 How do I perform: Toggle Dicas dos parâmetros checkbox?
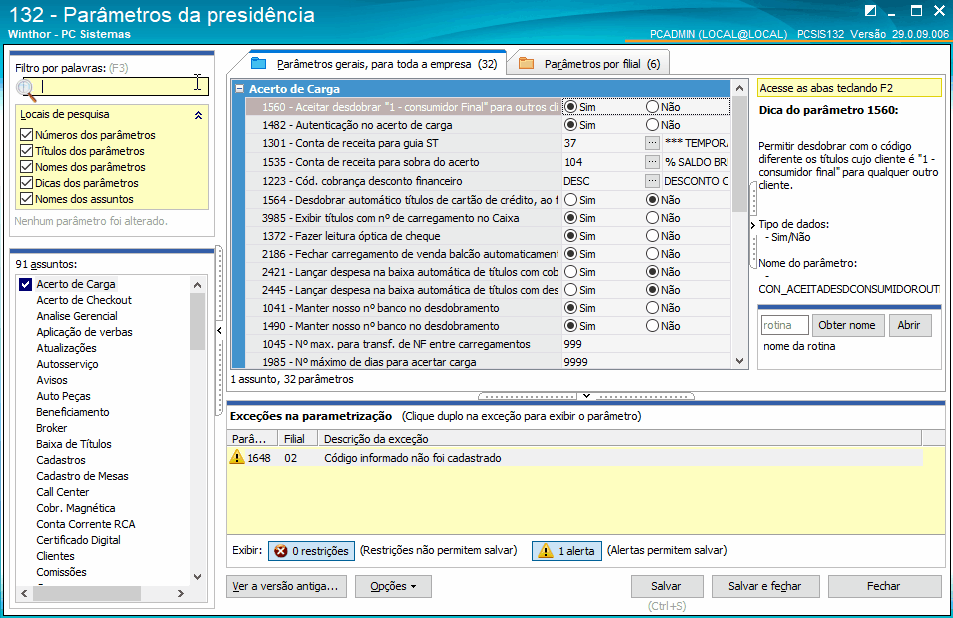point(26,183)
